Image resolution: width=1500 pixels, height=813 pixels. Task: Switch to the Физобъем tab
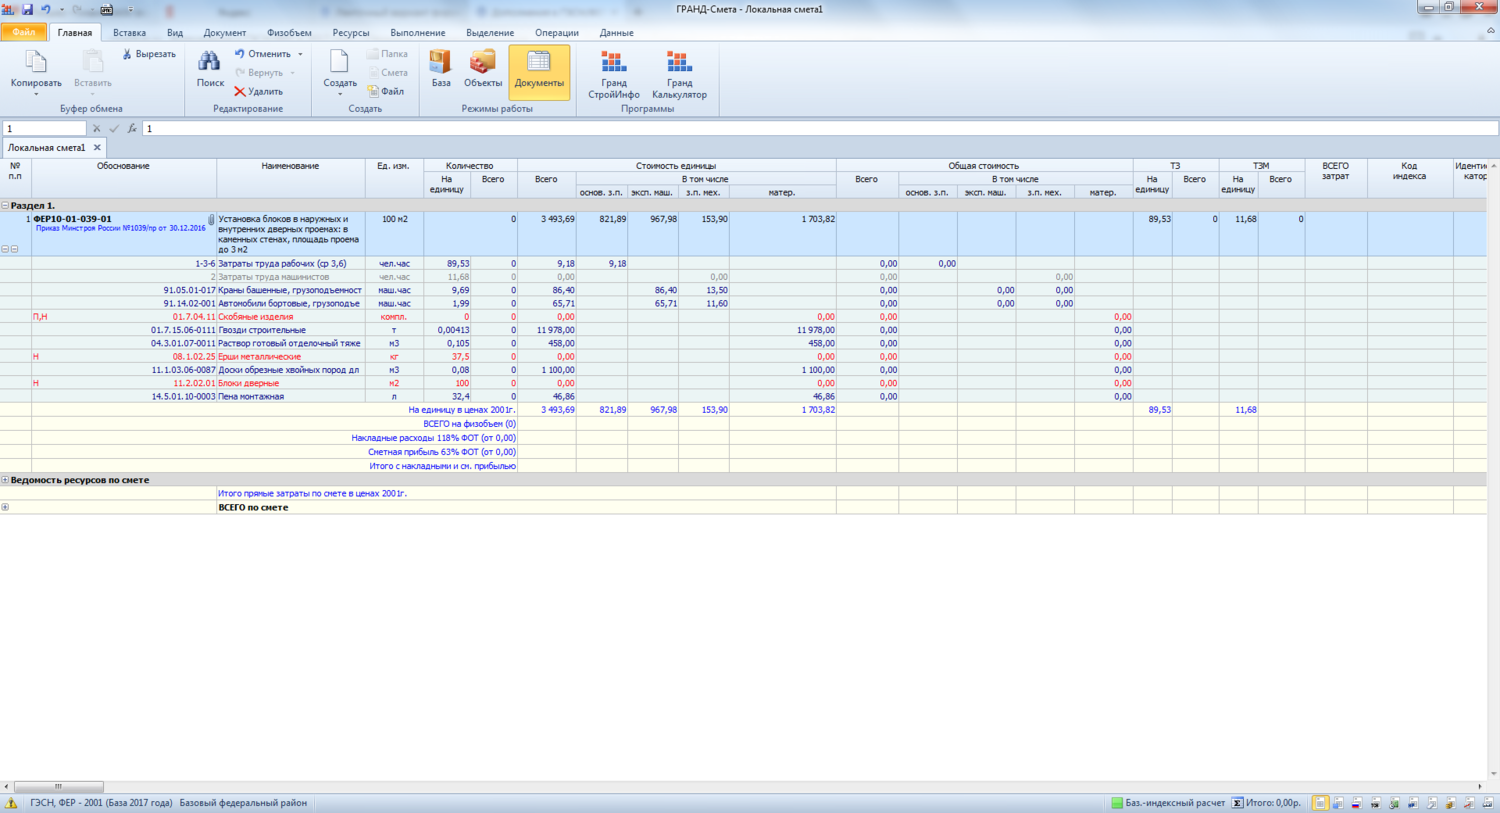[x=289, y=33]
